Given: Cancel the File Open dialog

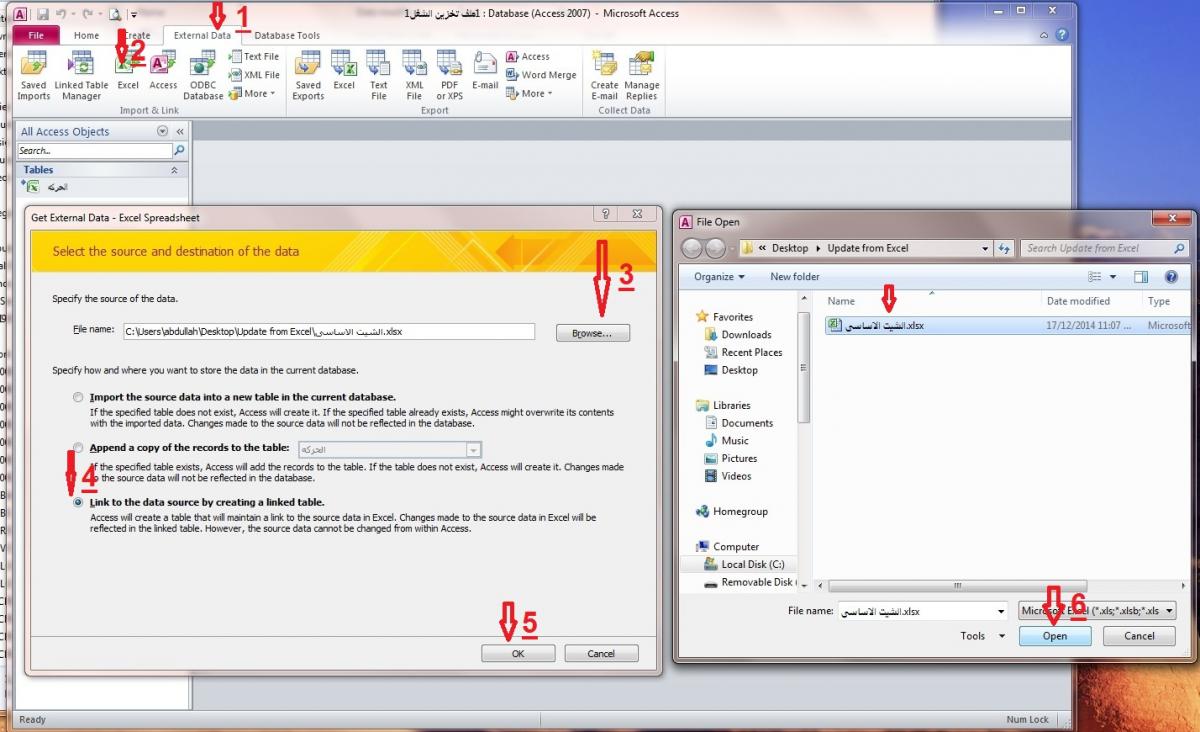Looking at the screenshot, I should point(1139,636).
